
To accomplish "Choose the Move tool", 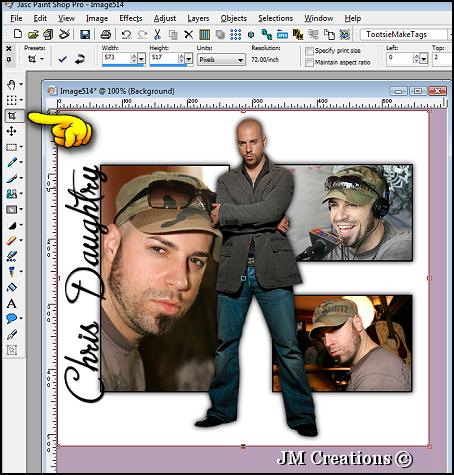I will pyautogui.click(x=11, y=131).
